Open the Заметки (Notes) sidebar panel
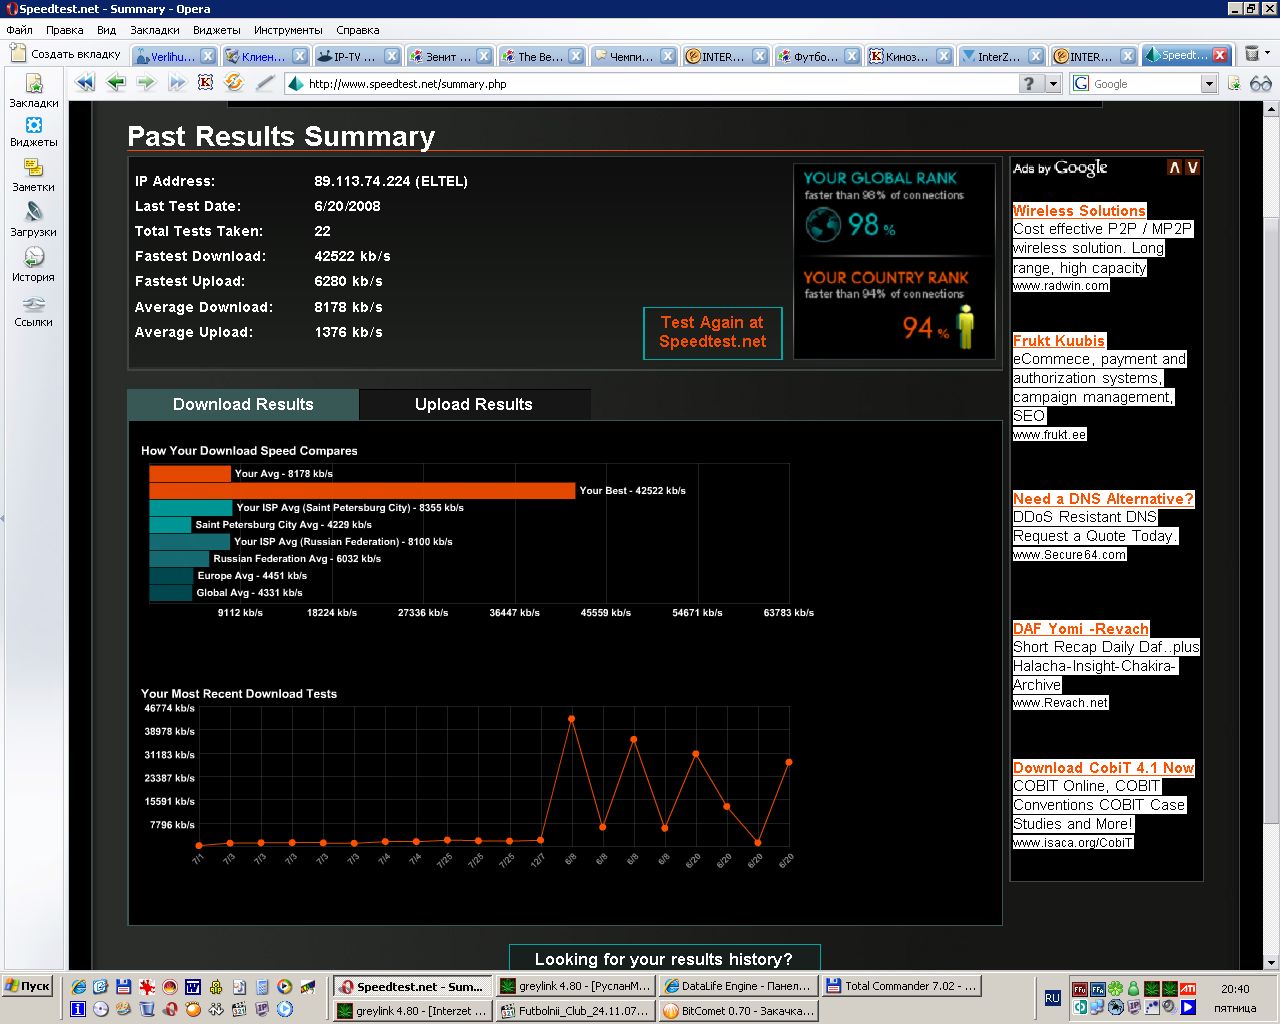This screenshot has width=1280, height=1024. pyautogui.click(x=33, y=176)
